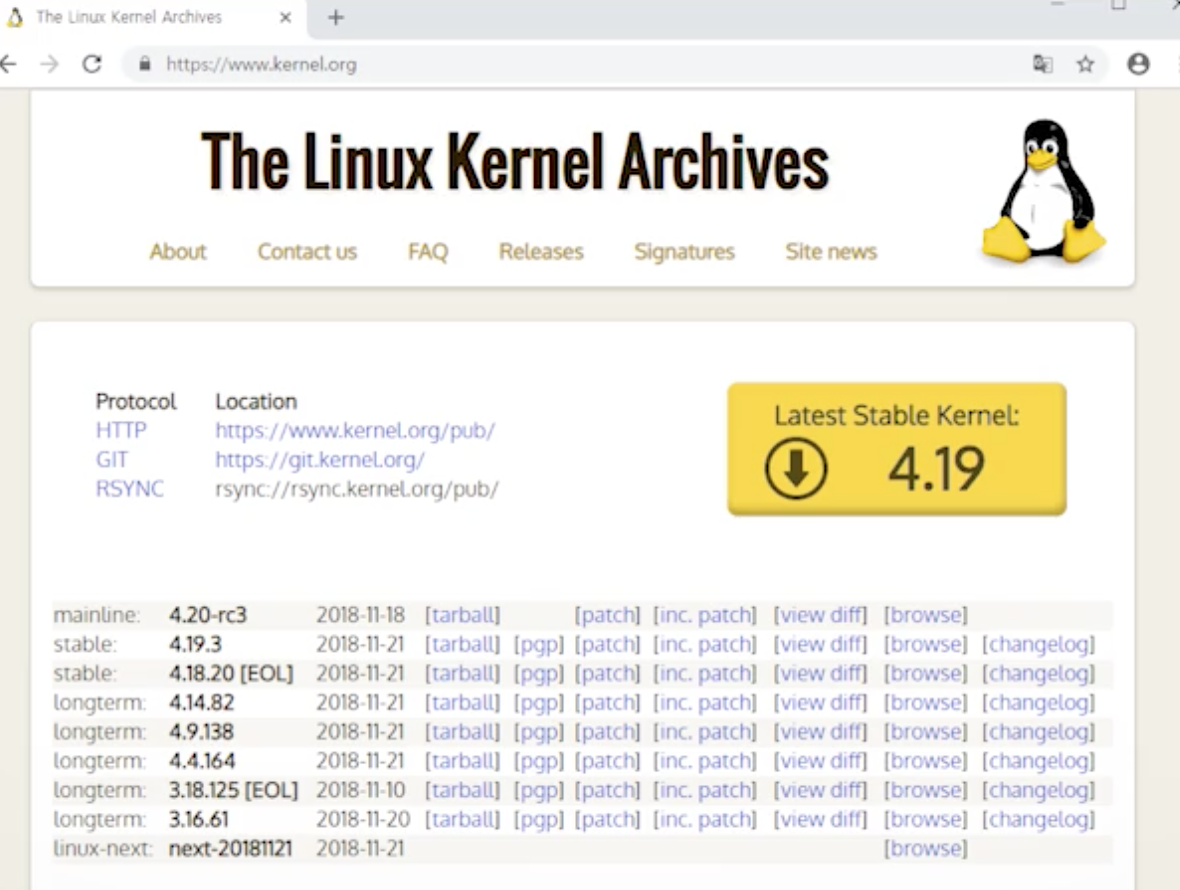Open the About menu item
Viewport: 1180px width, 890px height.
[x=178, y=251]
